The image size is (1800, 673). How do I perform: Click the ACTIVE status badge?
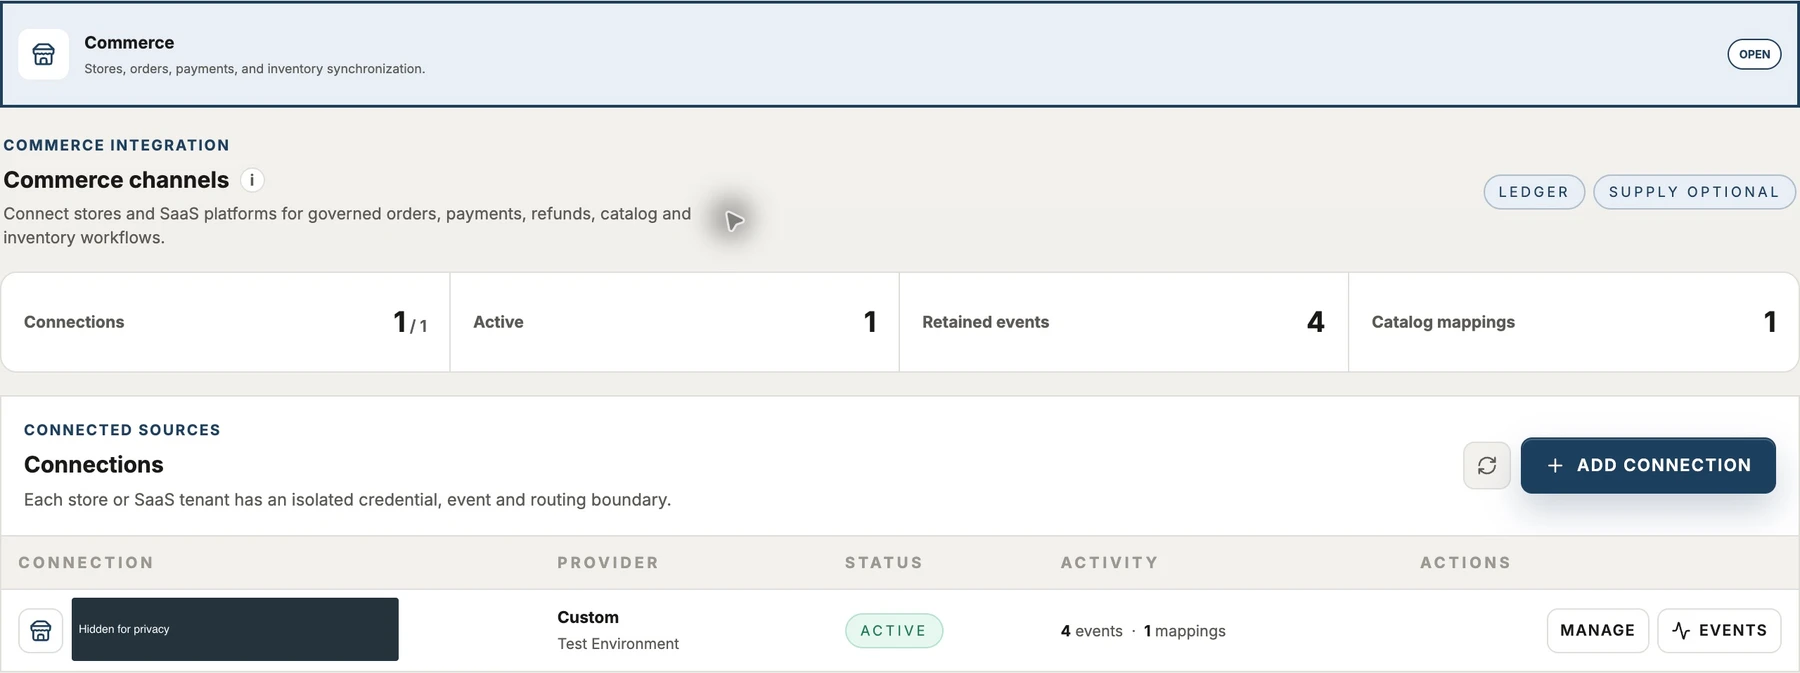pyautogui.click(x=894, y=631)
